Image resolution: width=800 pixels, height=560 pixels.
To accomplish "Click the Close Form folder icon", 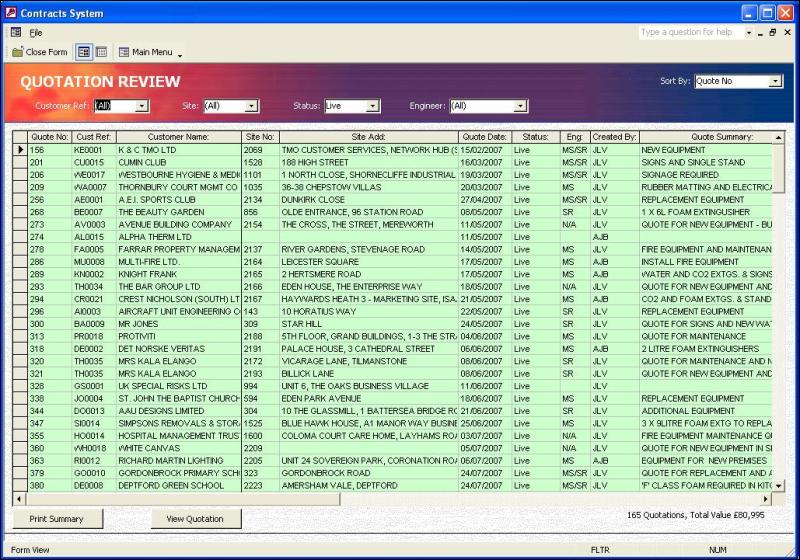I will coord(18,52).
